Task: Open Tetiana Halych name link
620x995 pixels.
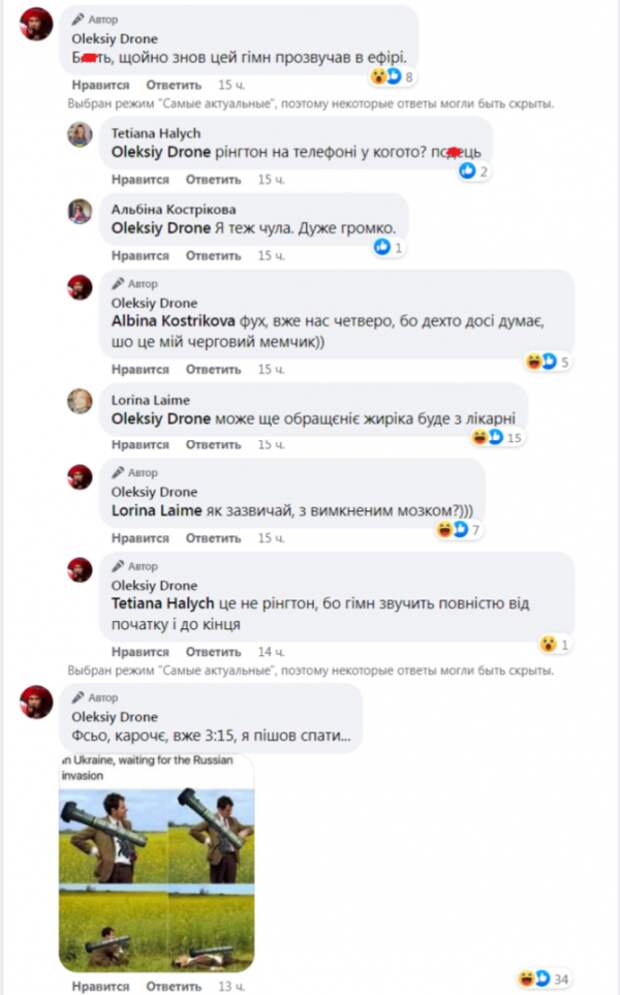Action: point(156,133)
